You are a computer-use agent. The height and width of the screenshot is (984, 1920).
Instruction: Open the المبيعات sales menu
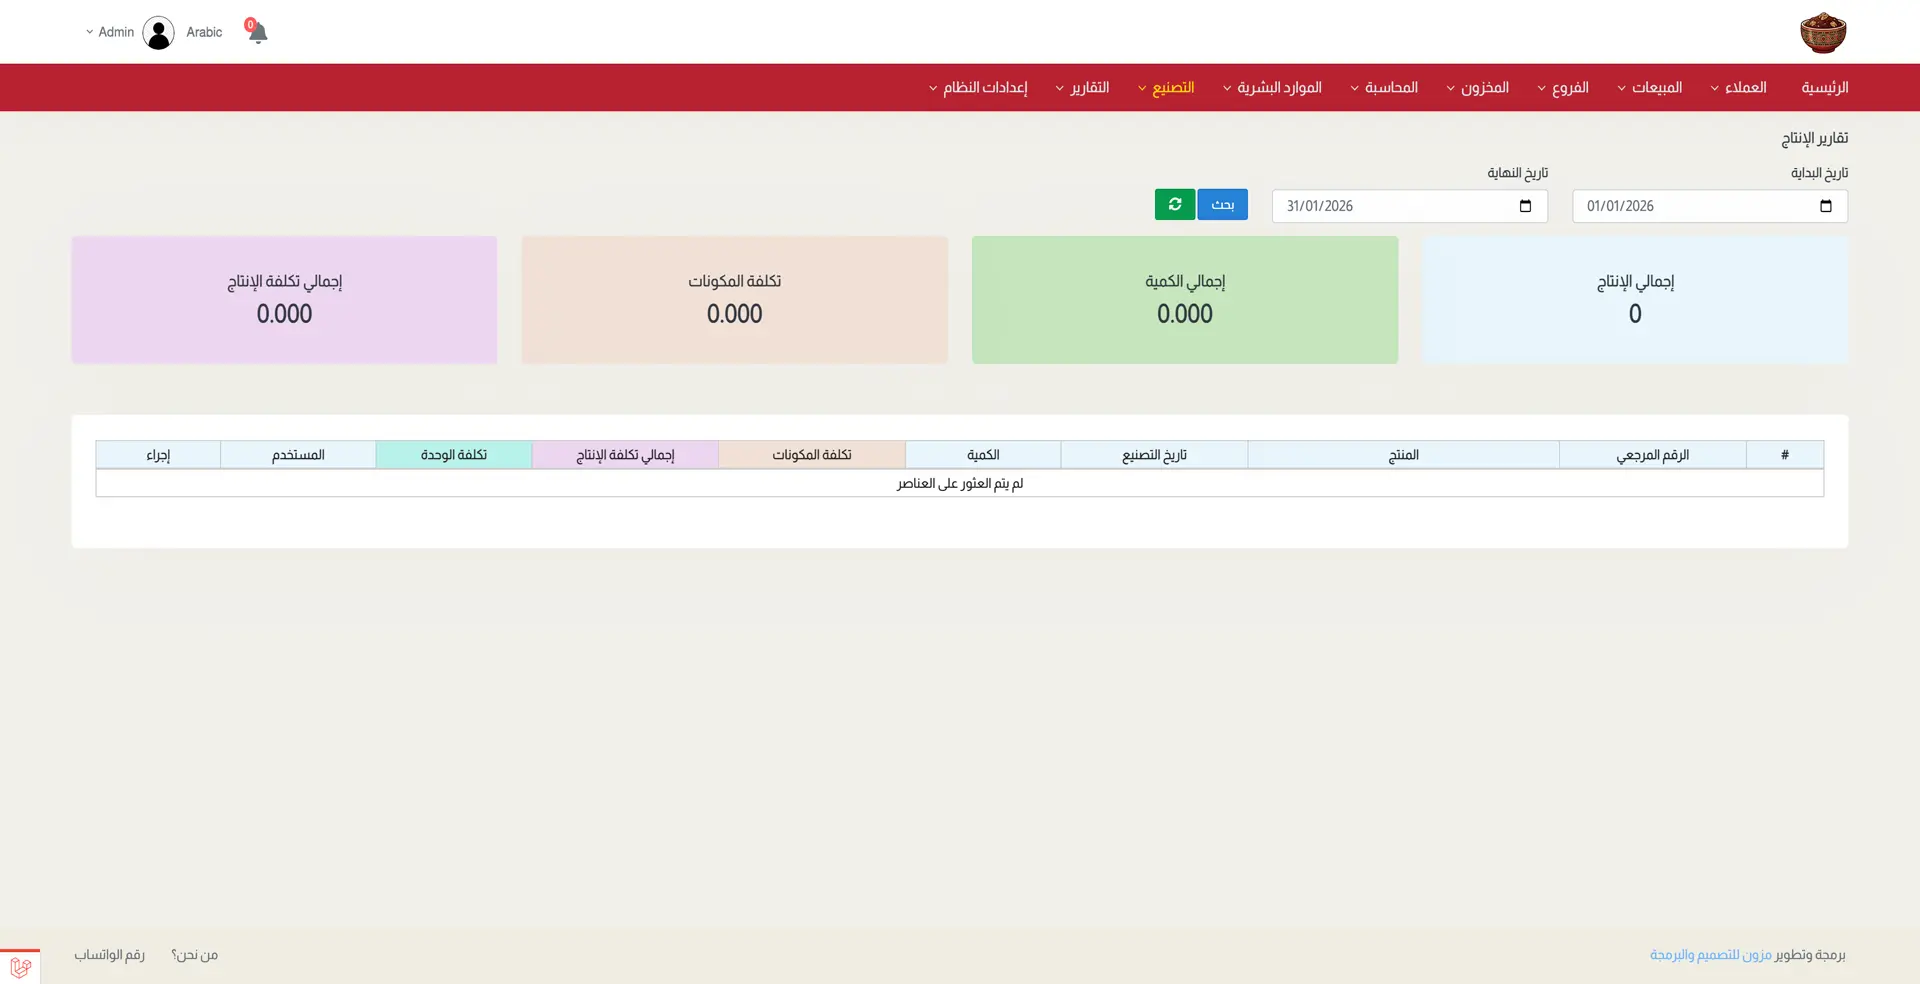coord(1650,88)
